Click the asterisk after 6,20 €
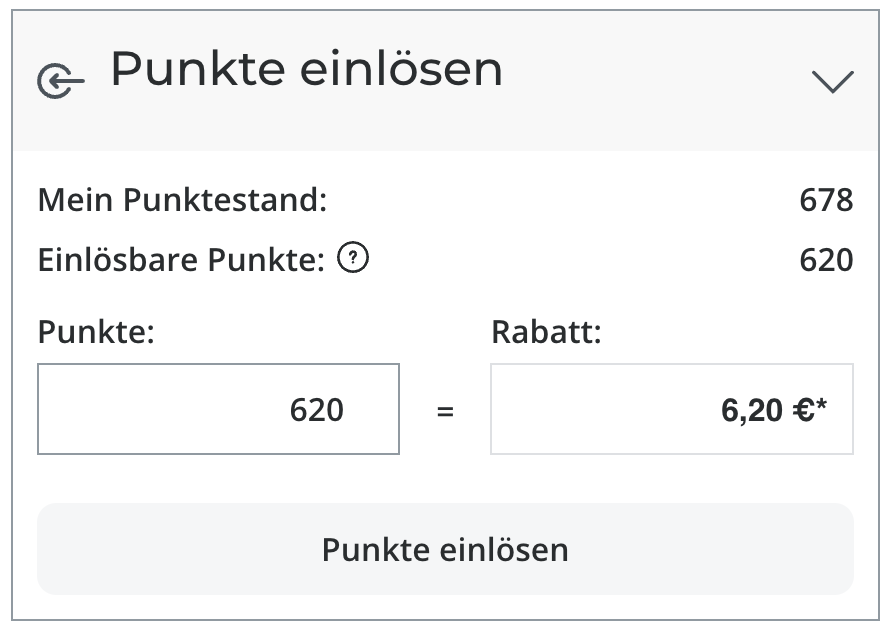The image size is (892, 632). (821, 405)
